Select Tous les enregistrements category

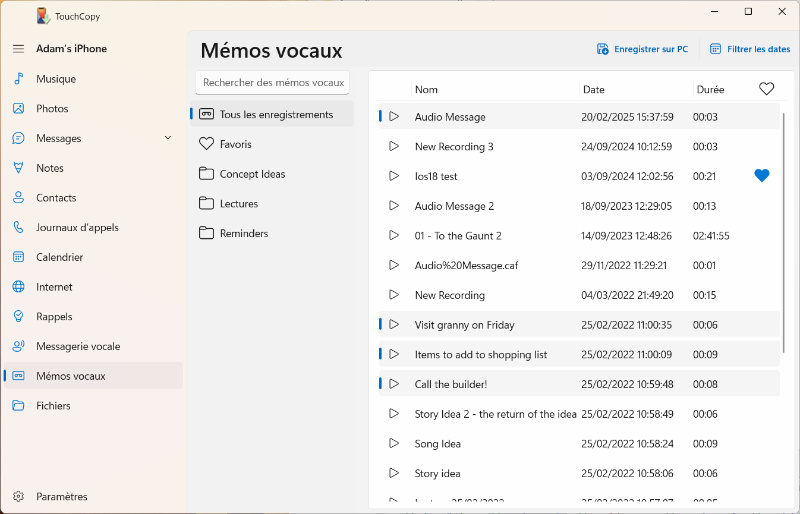[x=272, y=115]
